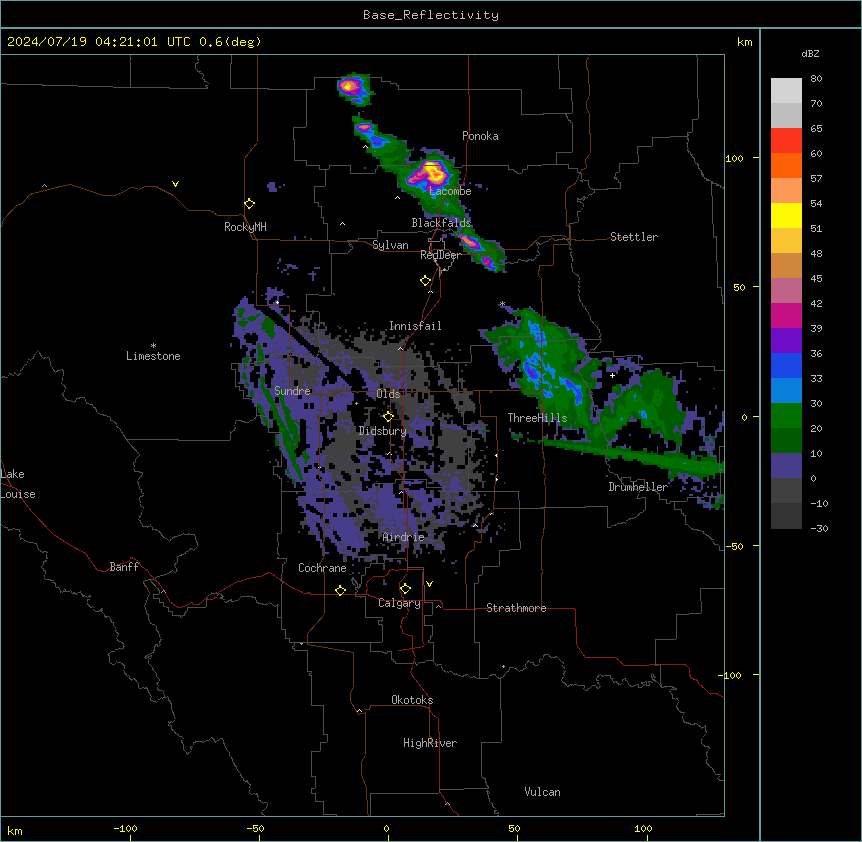Click the Vulcan city label
Viewport: 862px width, 842px height.
pyautogui.click(x=542, y=792)
